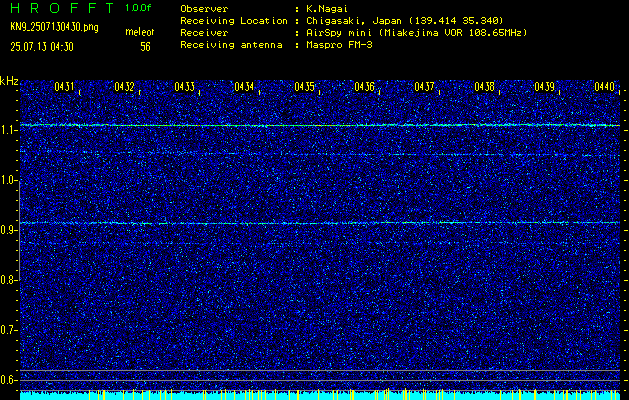The height and width of the screenshot is (400, 629).
Task: Click the 0433 time marker
Action: click(185, 87)
